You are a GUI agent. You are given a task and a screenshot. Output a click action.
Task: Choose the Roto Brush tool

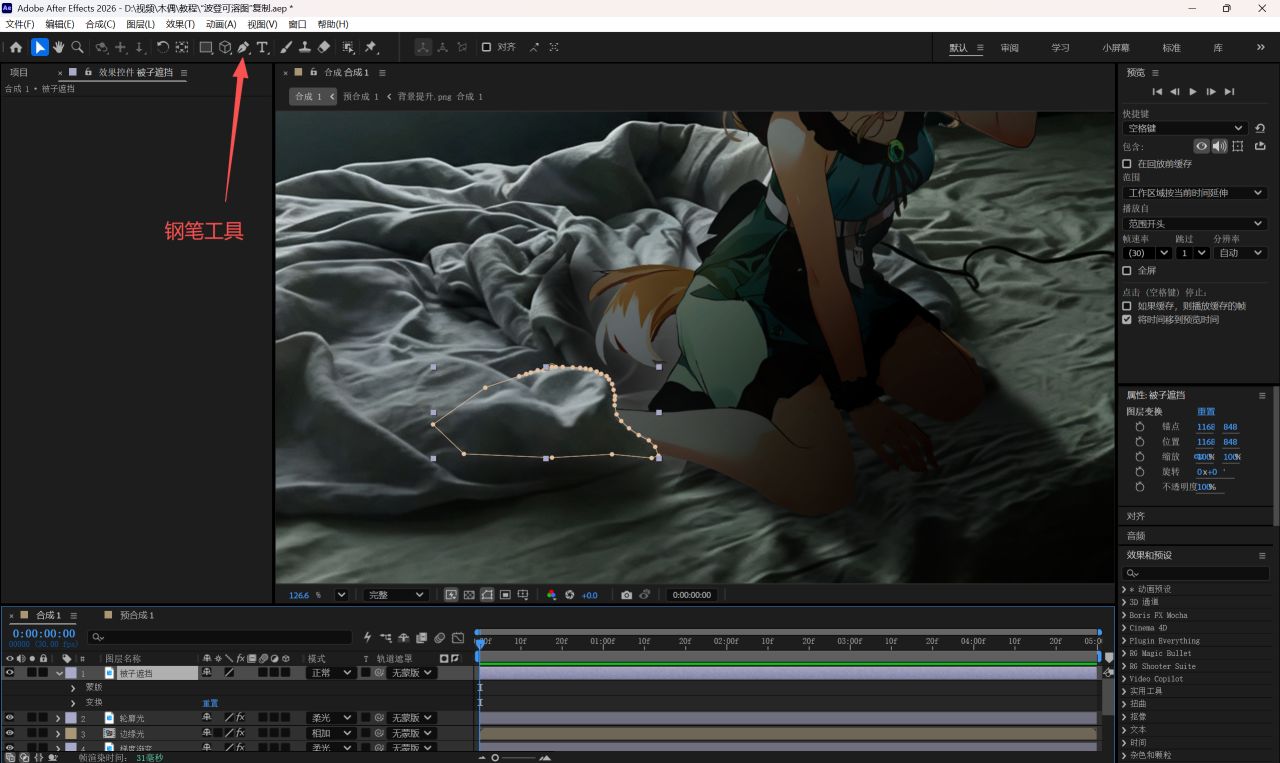coord(348,47)
